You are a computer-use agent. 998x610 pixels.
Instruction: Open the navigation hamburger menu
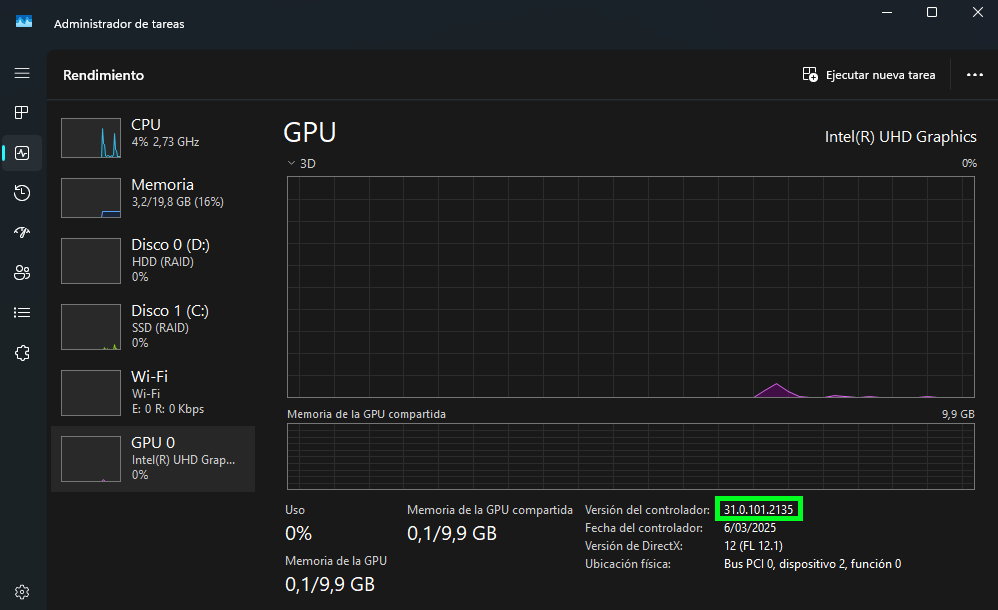(x=22, y=73)
